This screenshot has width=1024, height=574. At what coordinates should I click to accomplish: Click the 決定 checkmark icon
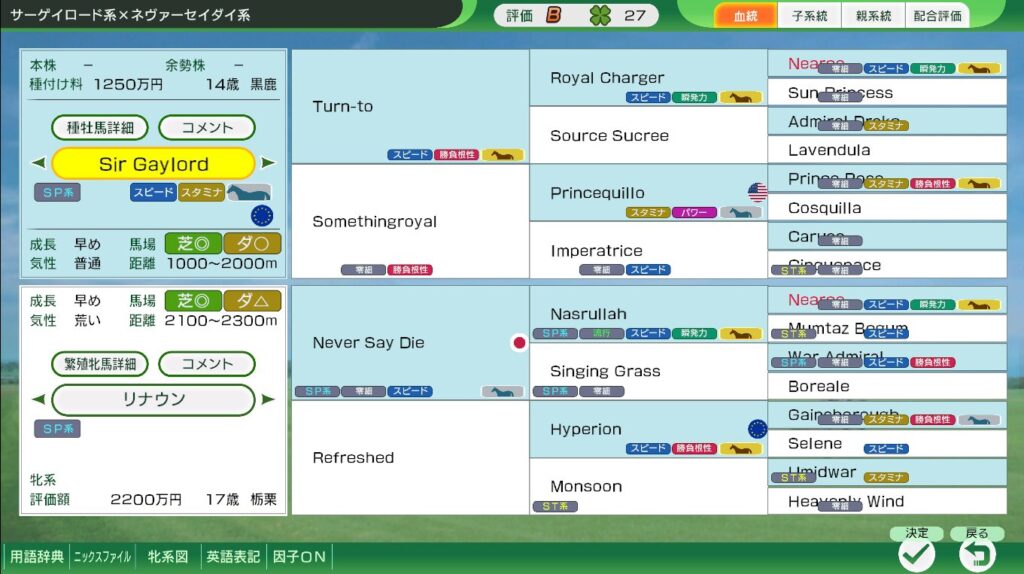pos(916,553)
